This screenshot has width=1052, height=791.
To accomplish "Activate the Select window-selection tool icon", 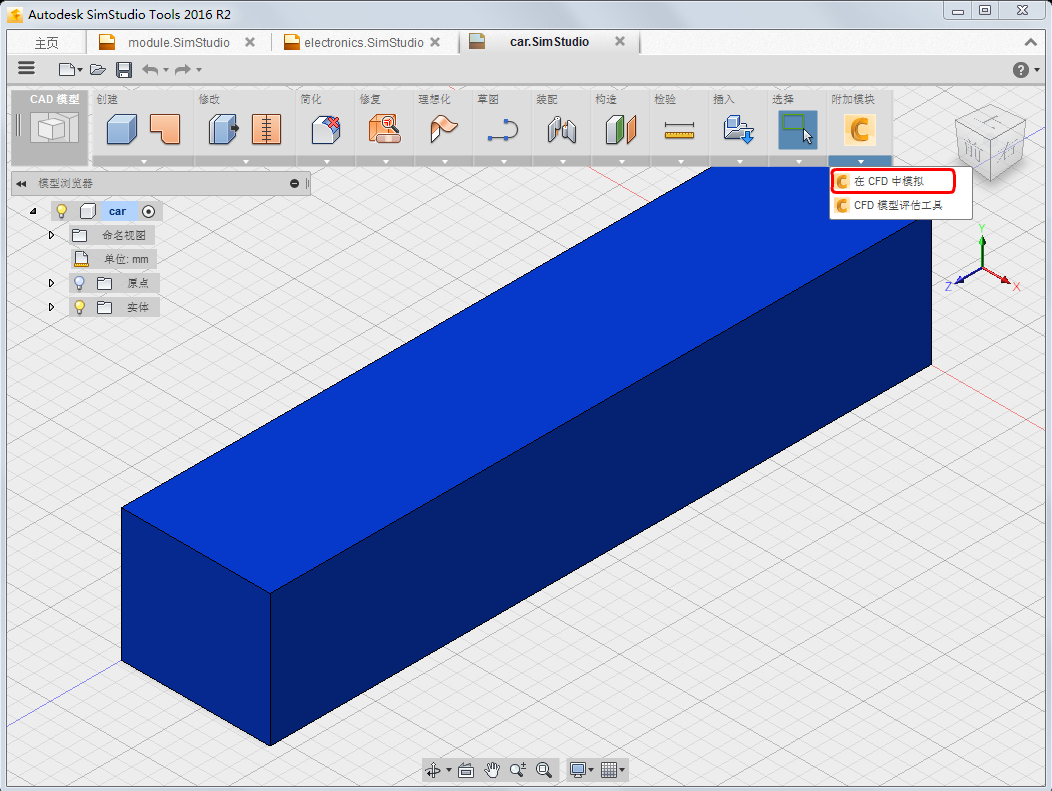I will 798,129.
